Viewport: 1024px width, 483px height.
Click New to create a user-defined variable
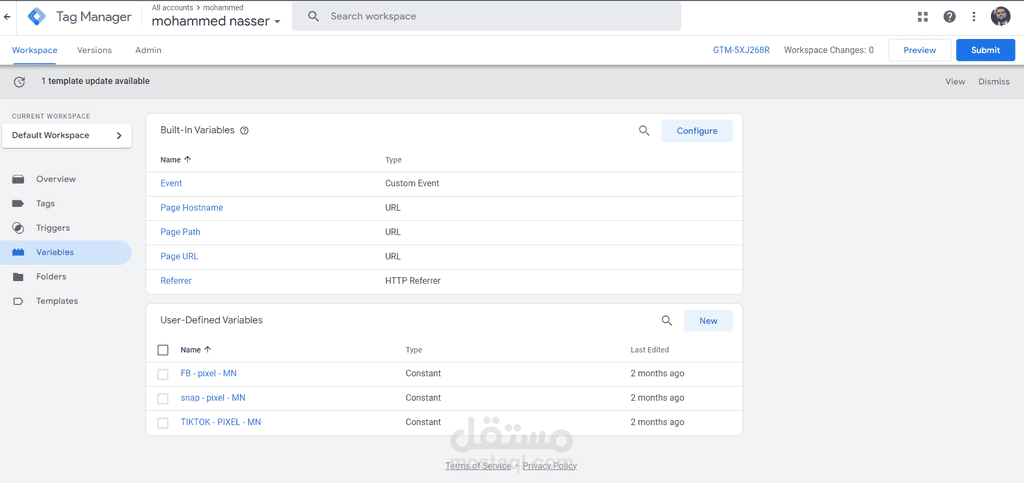[708, 320]
